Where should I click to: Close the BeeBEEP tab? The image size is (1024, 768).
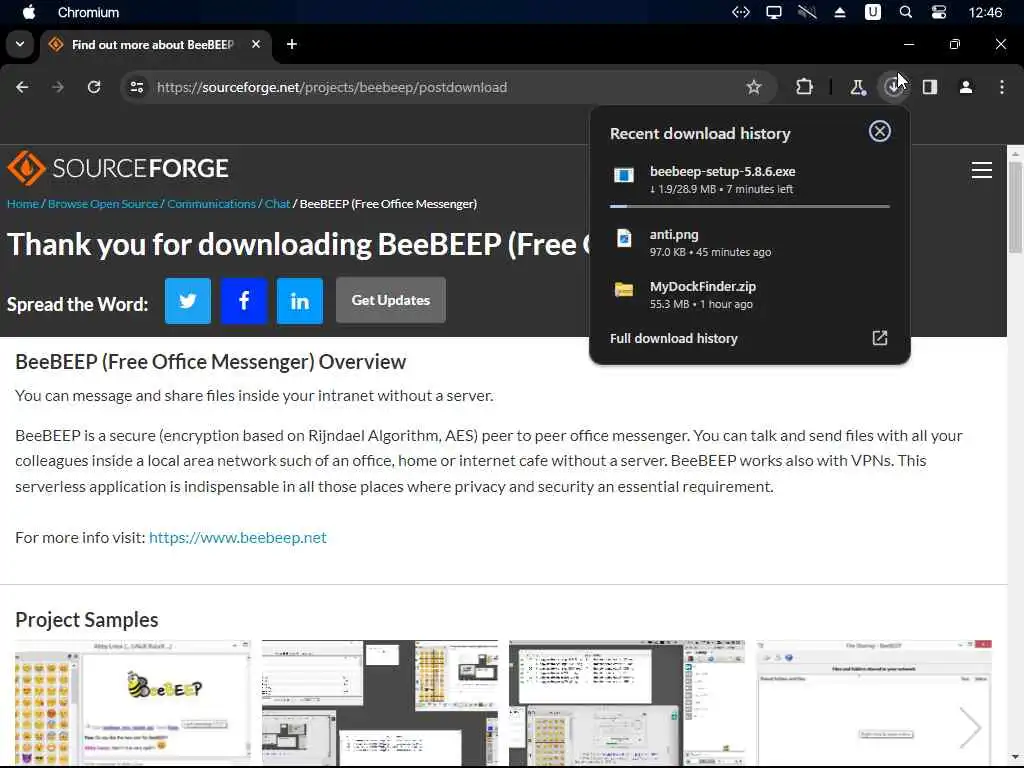tap(256, 44)
